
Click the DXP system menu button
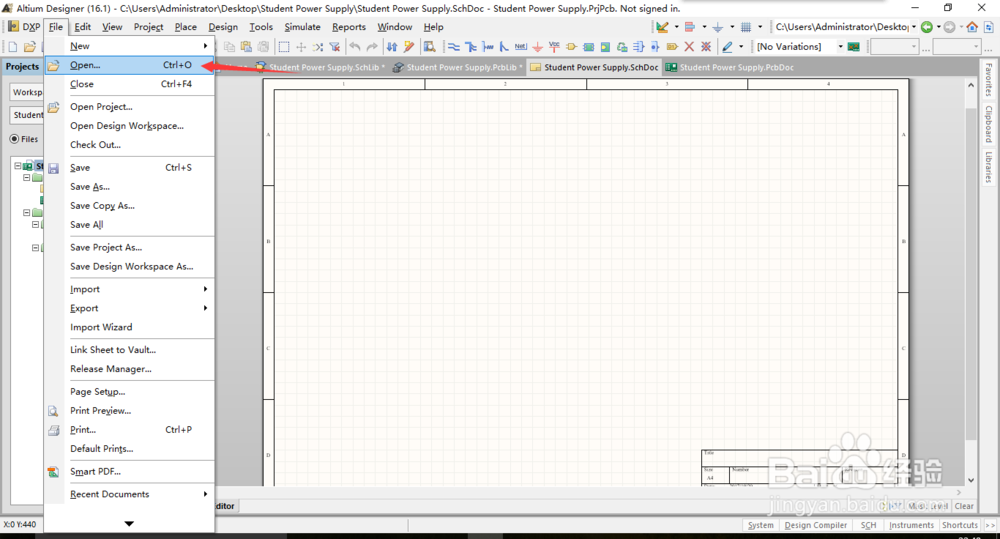tap(24, 27)
